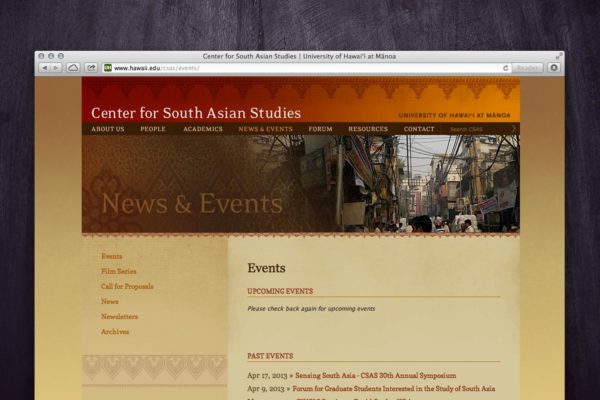The width and height of the screenshot is (600, 400).
Task: Open the About Us menu
Action: pyautogui.click(x=108, y=129)
